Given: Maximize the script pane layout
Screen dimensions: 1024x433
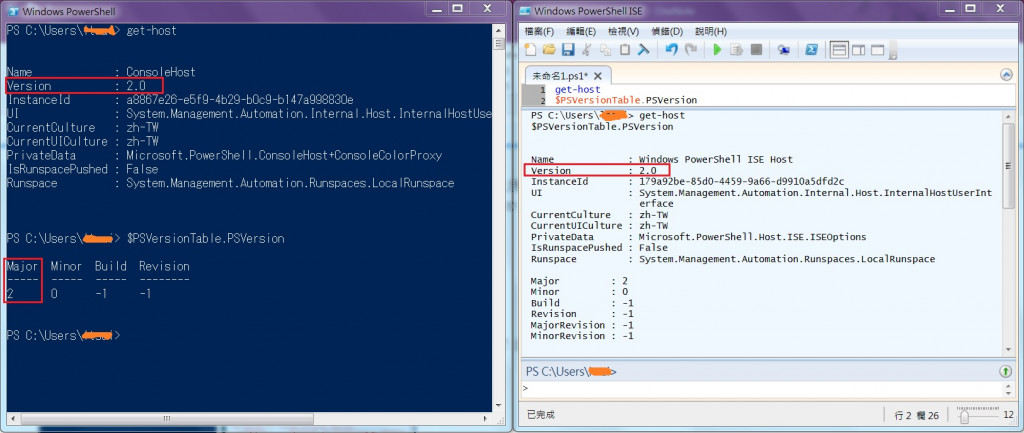Looking at the screenshot, I should click(877, 50).
